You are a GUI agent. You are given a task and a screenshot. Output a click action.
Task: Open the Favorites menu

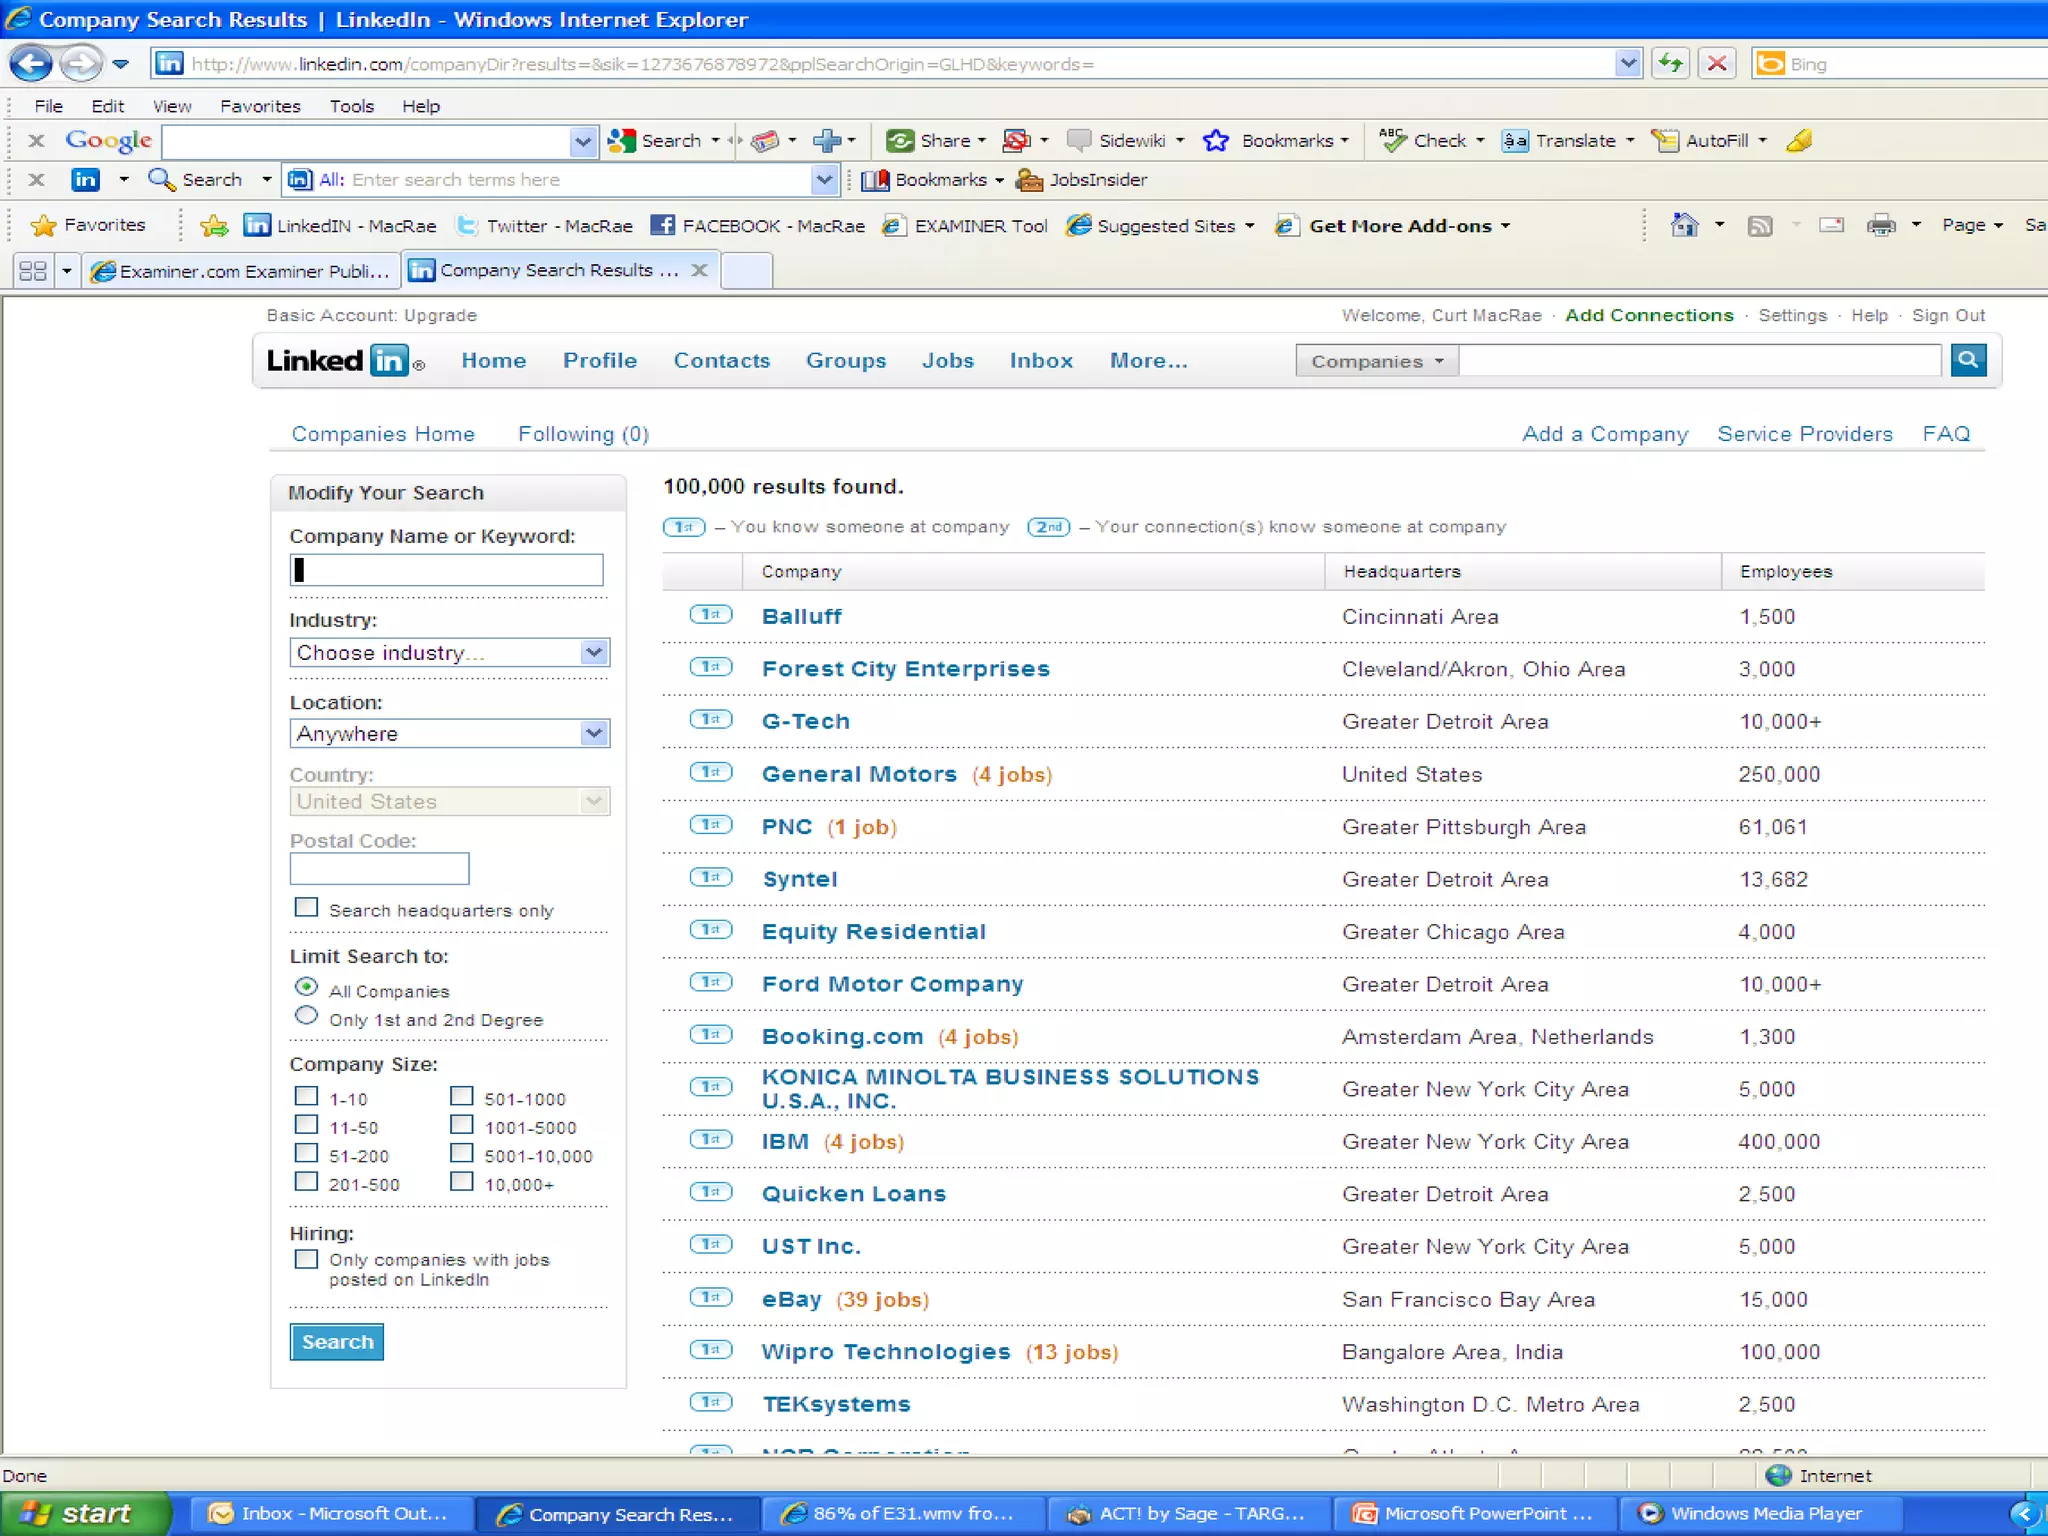(260, 106)
